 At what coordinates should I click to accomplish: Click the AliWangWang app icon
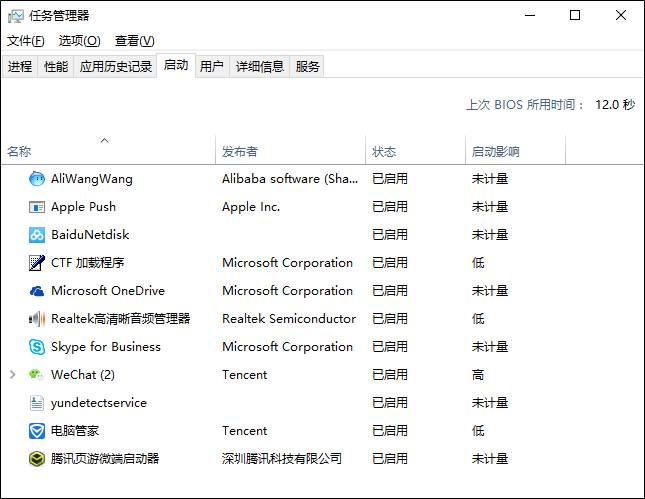point(37,179)
